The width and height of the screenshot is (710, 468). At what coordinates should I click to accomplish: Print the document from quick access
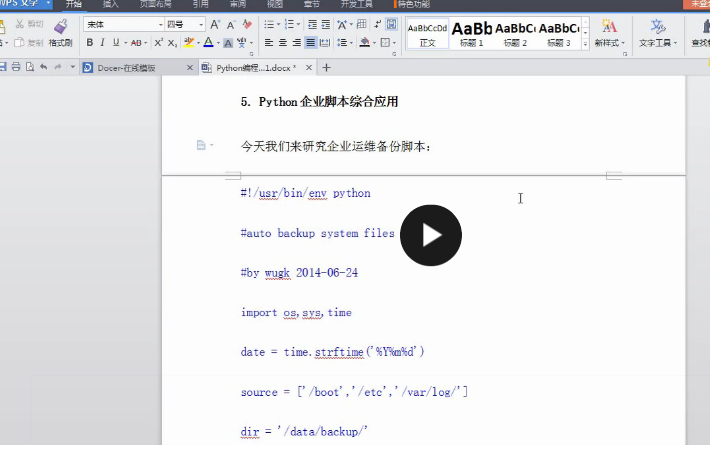(x=16, y=67)
